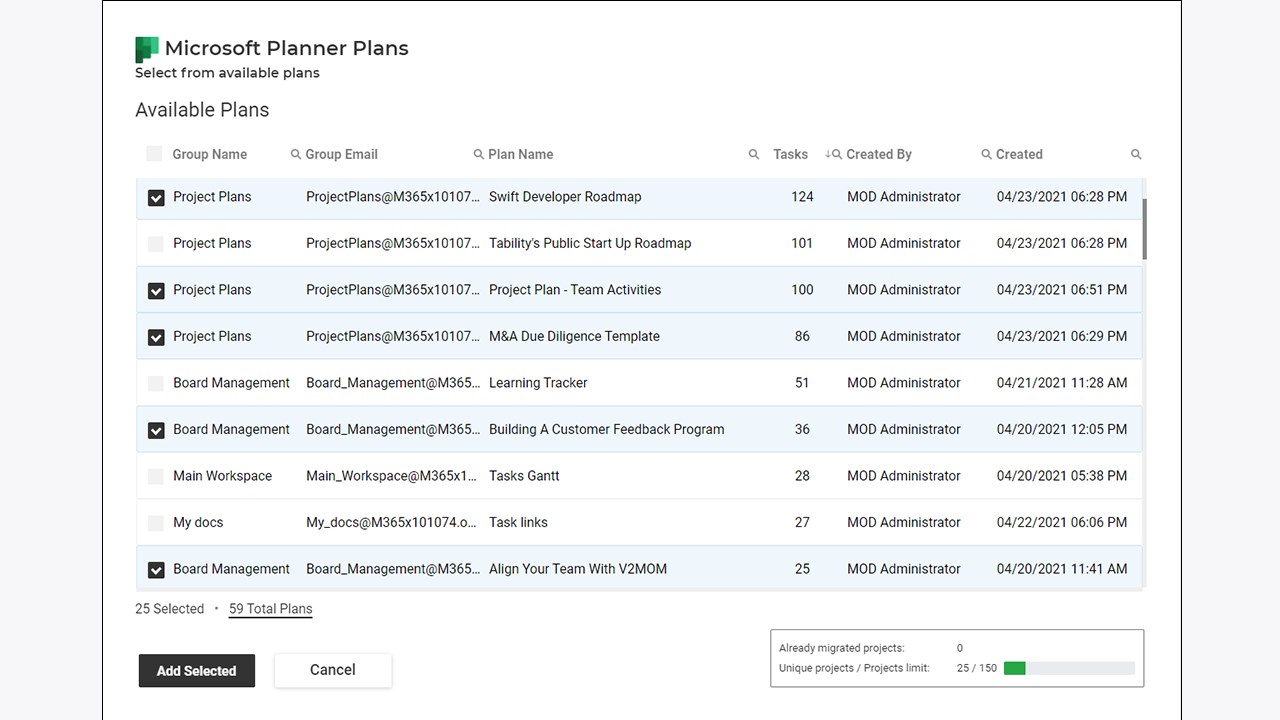Image resolution: width=1280 pixels, height=720 pixels.
Task: Select plan name Align Your Team With V2MOM
Action: [x=578, y=569]
